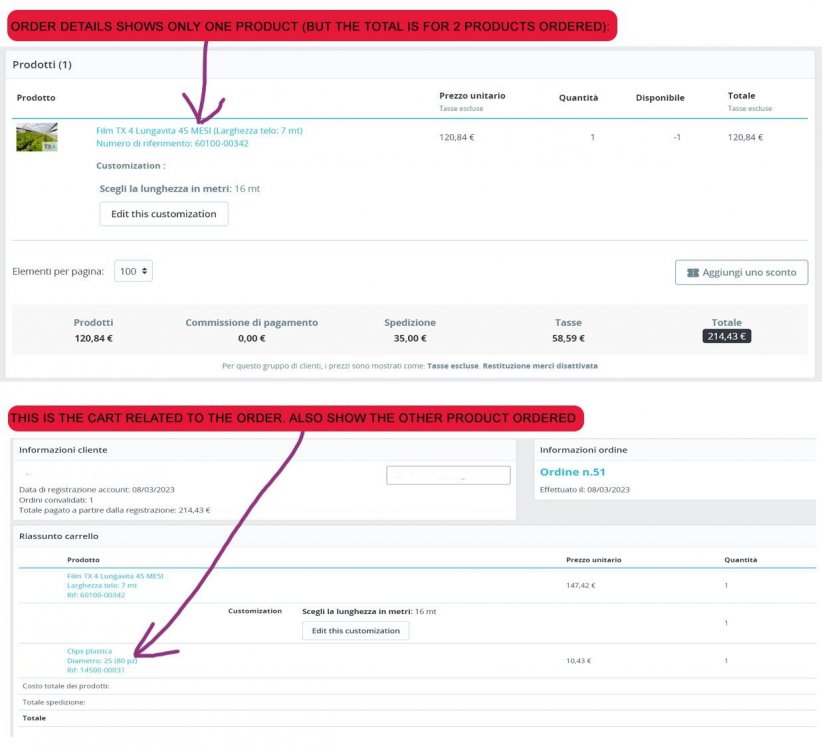The image size is (822, 750).
Task: Open the Elementi per pagina dropdown
Action: click(x=133, y=270)
